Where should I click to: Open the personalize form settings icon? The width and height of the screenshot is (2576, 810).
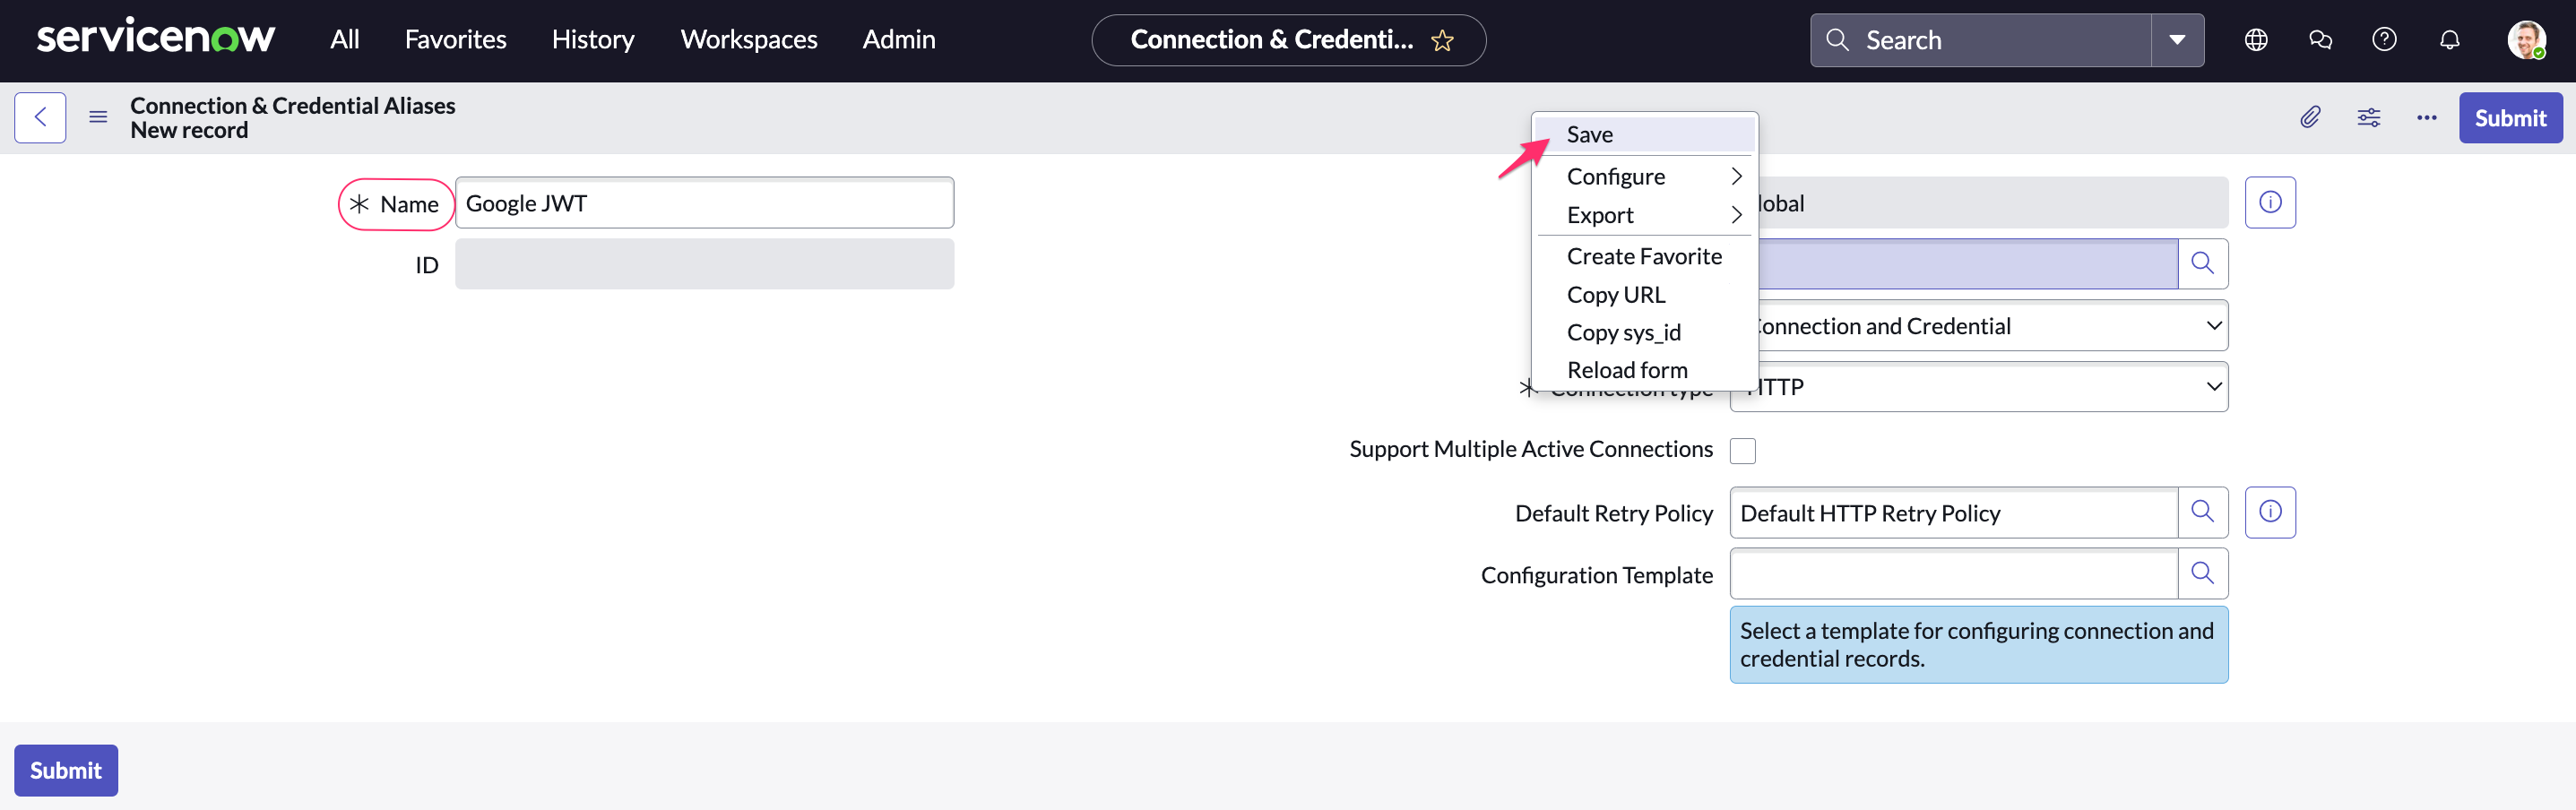click(x=2369, y=117)
